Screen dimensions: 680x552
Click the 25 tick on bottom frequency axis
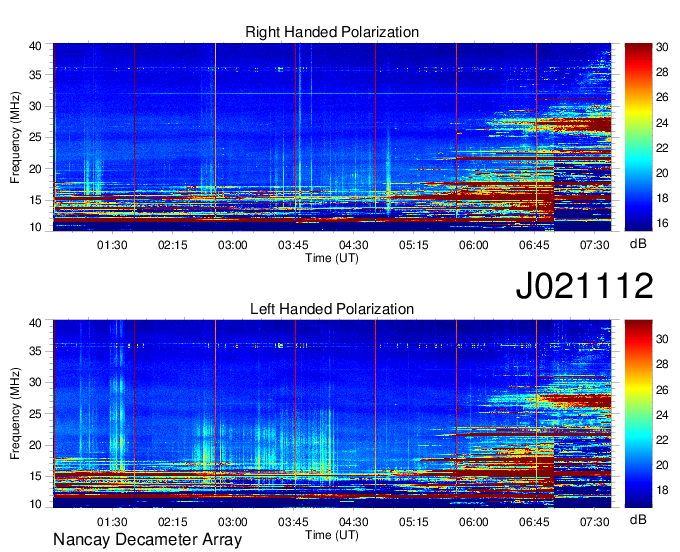pos(35,414)
